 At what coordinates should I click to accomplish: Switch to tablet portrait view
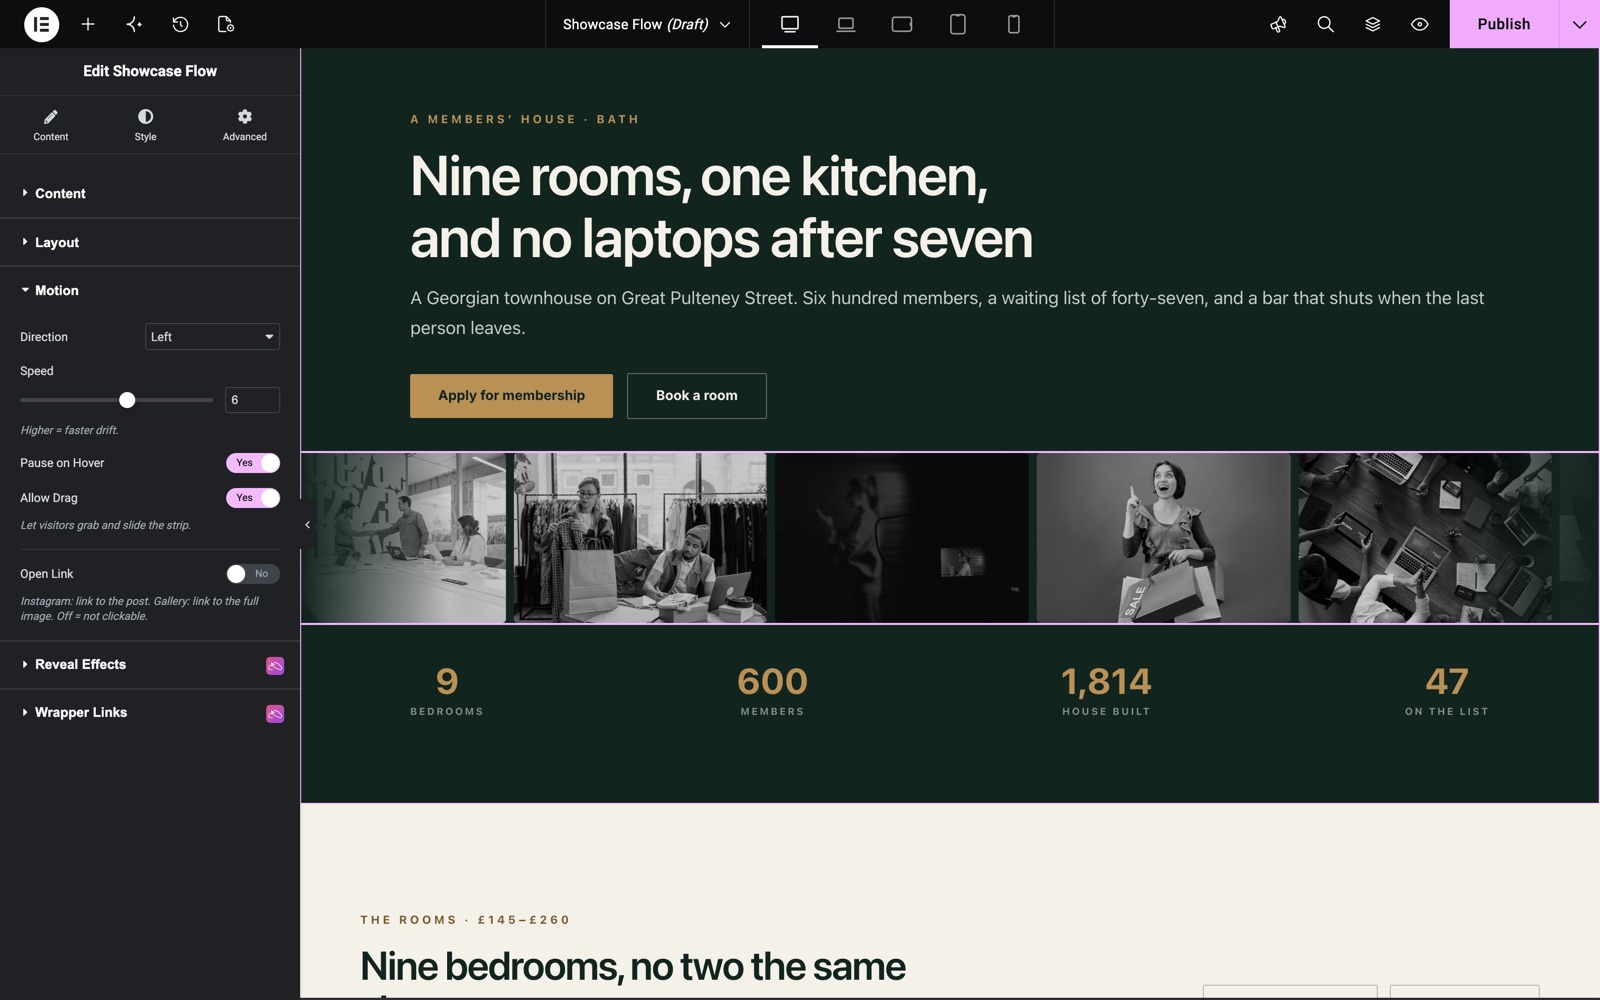tap(958, 24)
